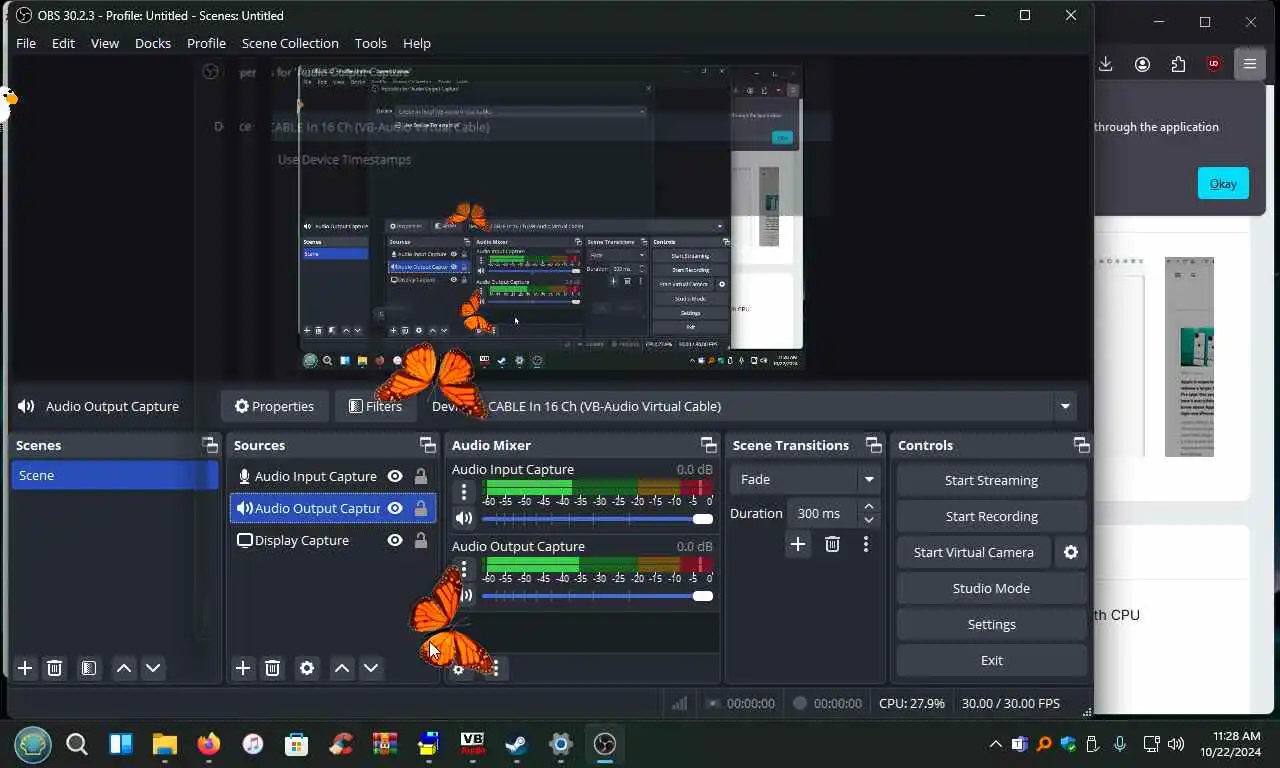The width and height of the screenshot is (1280, 768).
Task: Open Firefox extensions icon in browser window
Action: coord(1178,64)
